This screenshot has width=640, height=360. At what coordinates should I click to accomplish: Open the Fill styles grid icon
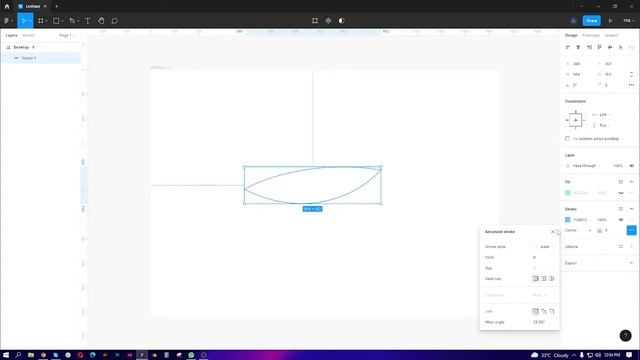pos(620,182)
